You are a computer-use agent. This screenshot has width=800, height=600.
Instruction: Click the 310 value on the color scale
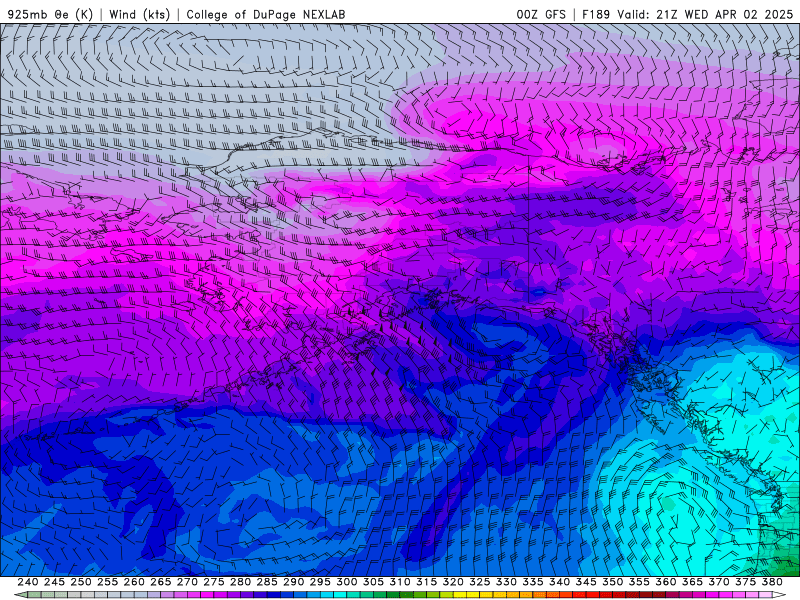tap(400, 582)
